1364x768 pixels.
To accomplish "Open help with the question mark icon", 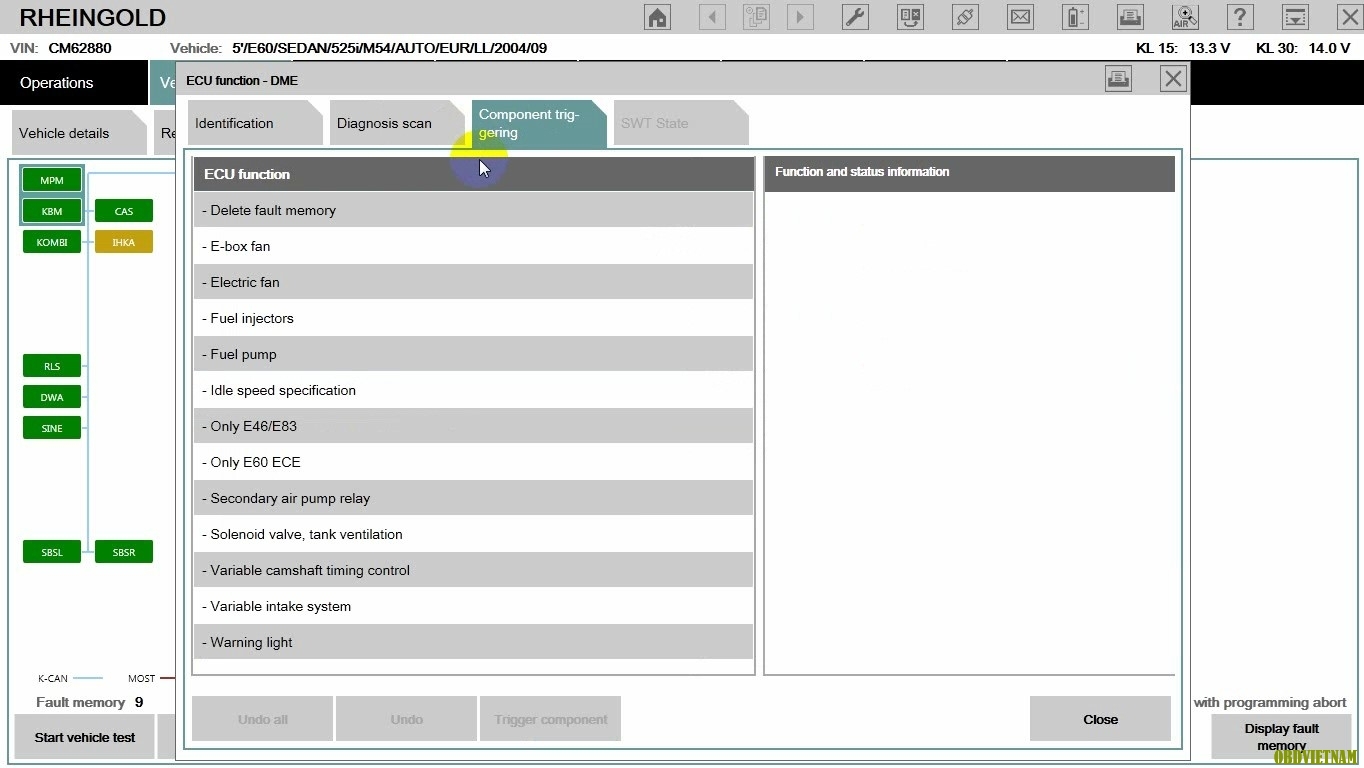I will (1240, 17).
